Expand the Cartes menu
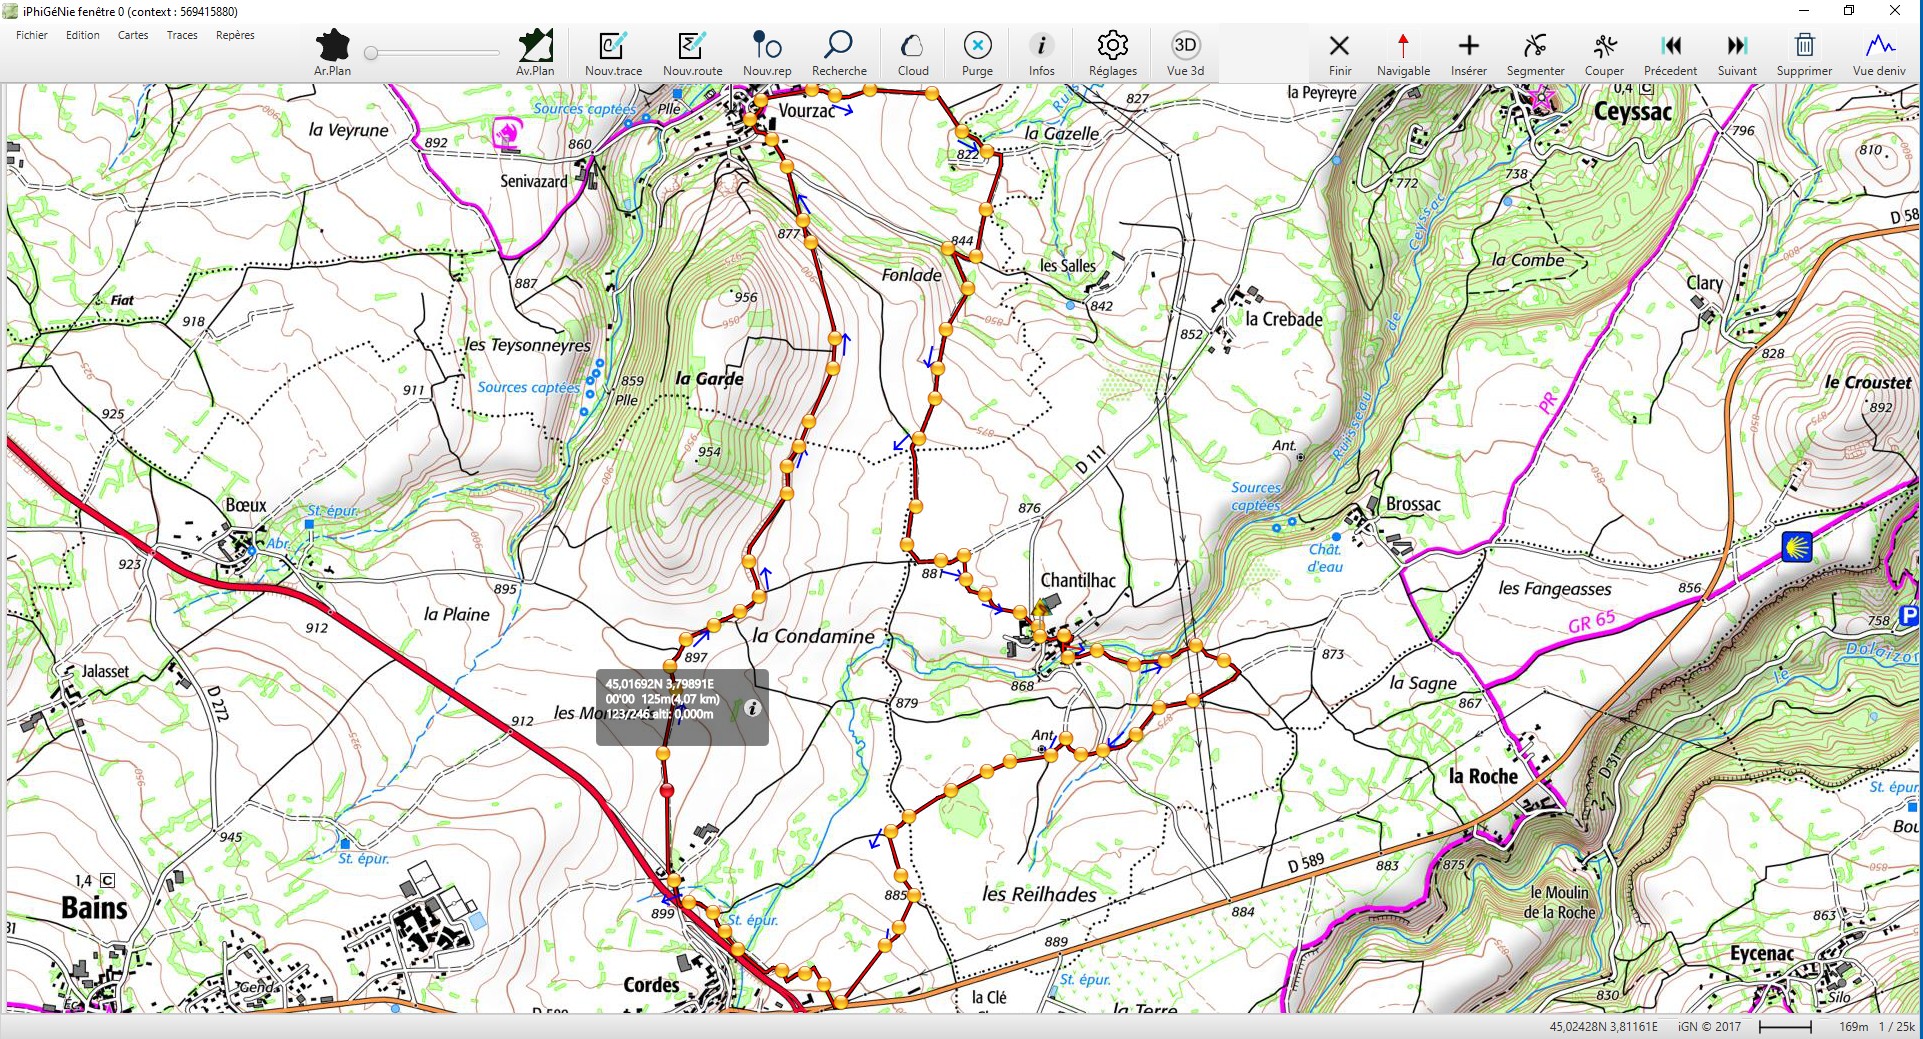The width and height of the screenshot is (1923, 1039). (133, 35)
